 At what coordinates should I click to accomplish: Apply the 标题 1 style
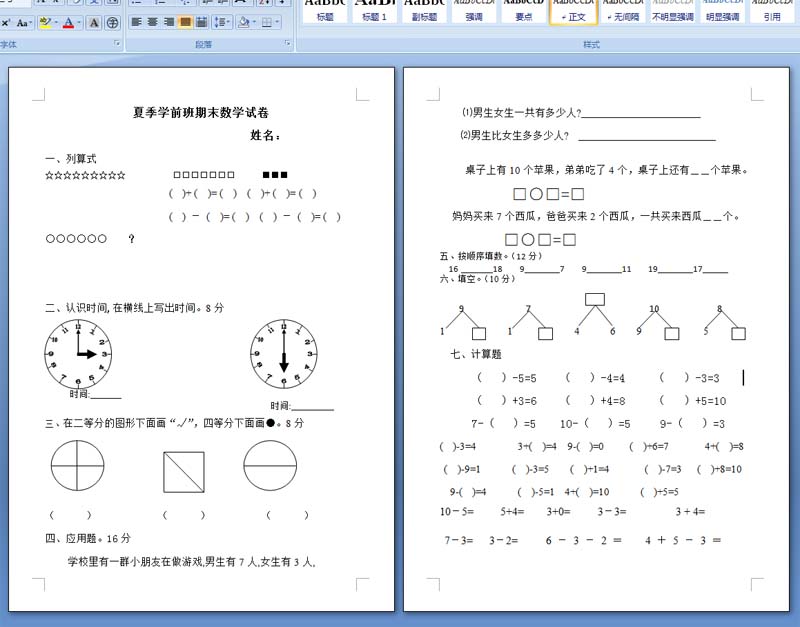[x=374, y=11]
